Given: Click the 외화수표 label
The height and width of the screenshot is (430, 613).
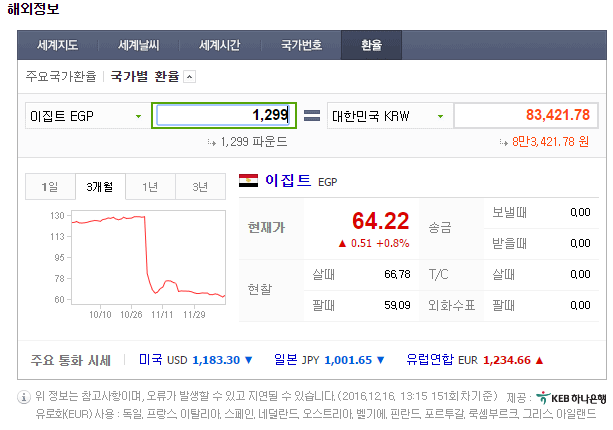Looking at the screenshot, I should point(452,305).
